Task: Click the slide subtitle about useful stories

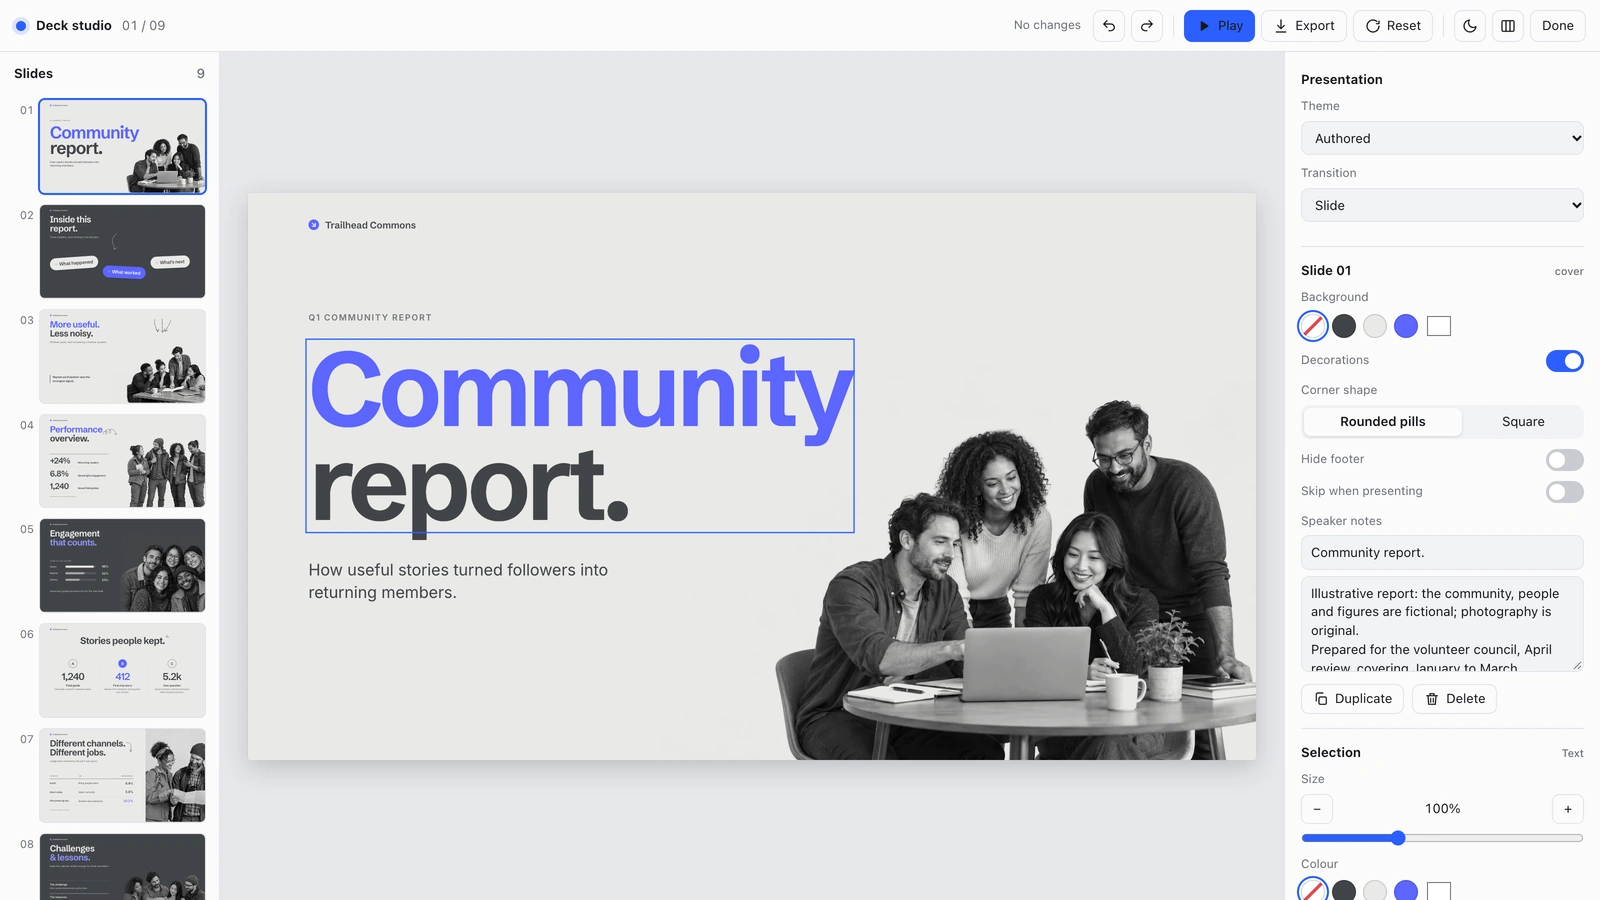Action: pos(458,581)
